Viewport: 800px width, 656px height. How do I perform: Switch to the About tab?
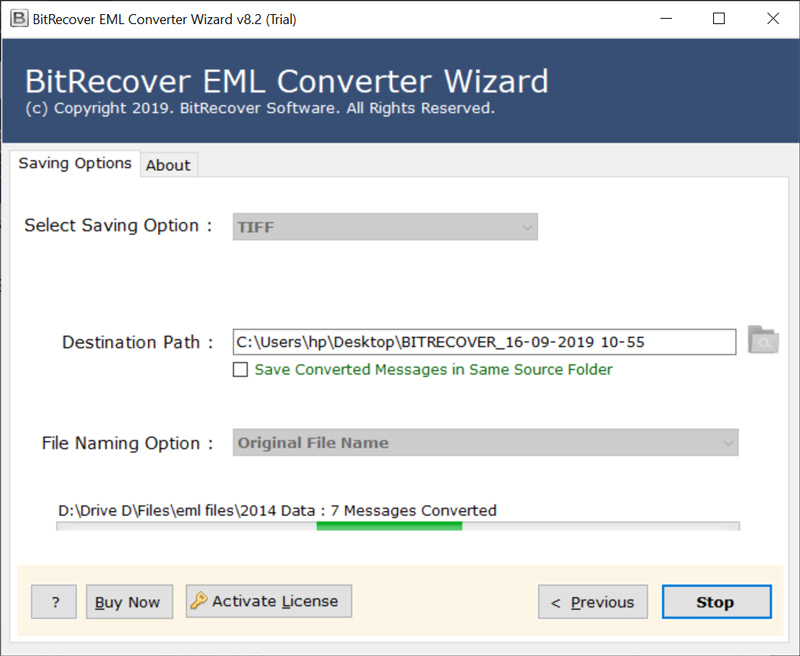point(168,165)
